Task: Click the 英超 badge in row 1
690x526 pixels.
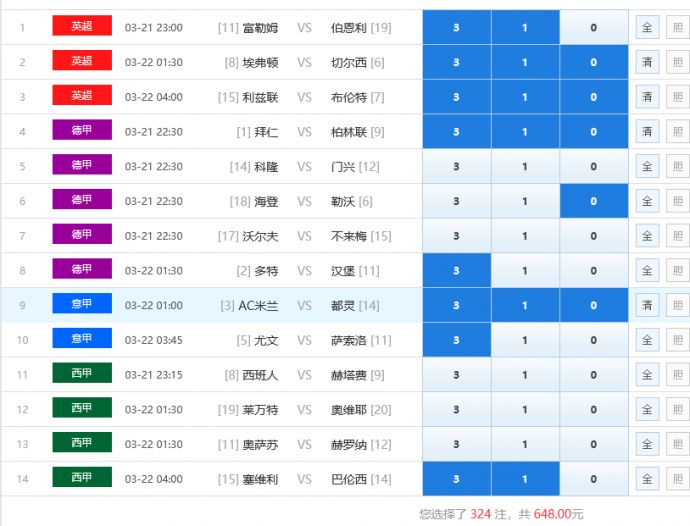Action: (82, 26)
